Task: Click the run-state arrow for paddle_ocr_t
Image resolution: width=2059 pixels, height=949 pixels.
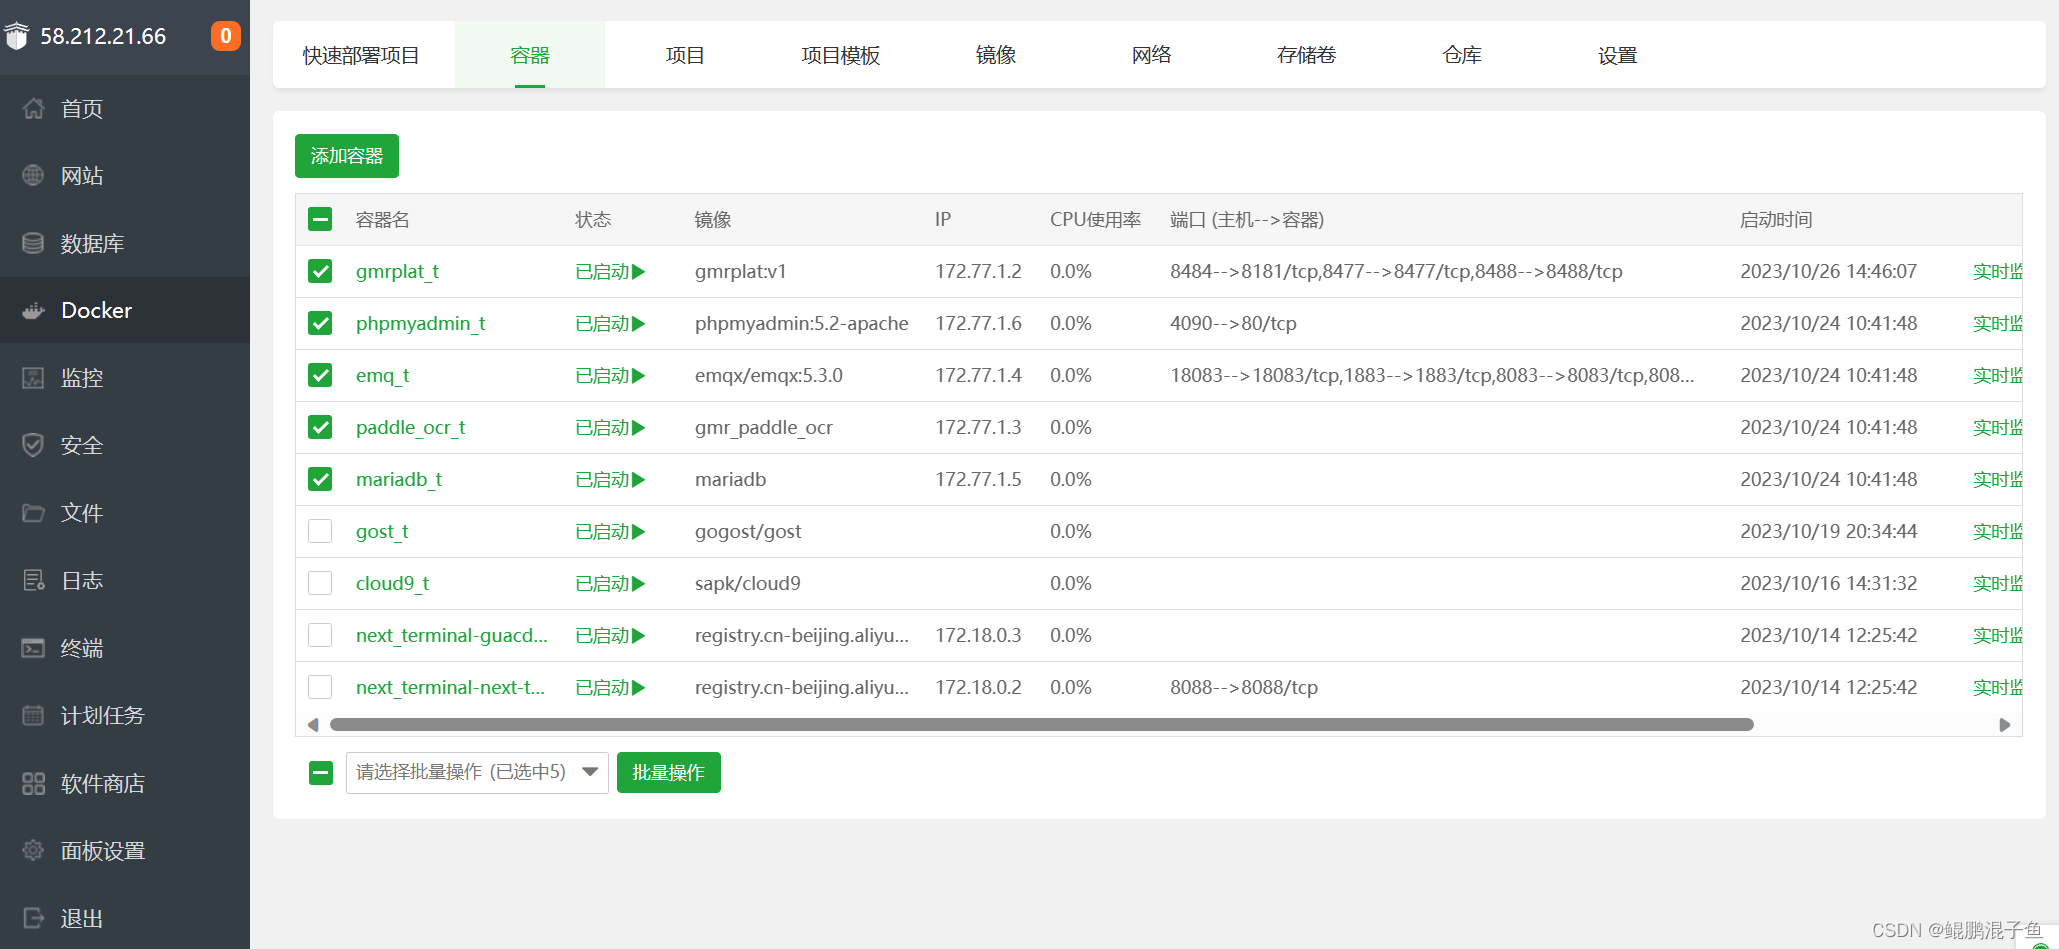Action: [639, 428]
